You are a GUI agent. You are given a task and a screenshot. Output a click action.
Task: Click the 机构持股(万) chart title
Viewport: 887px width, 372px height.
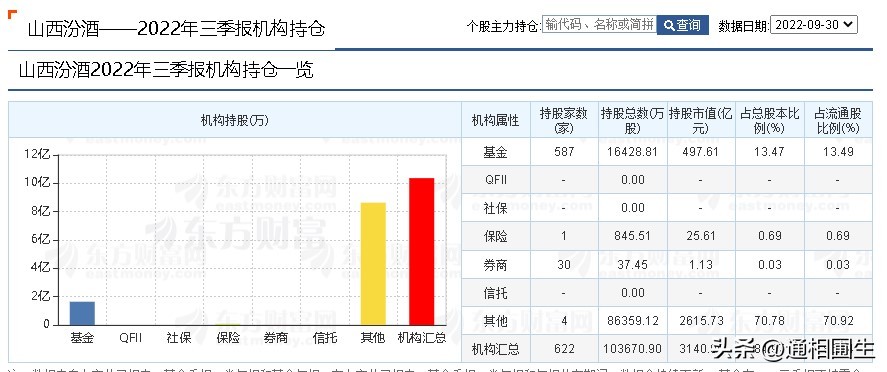tap(234, 120)
